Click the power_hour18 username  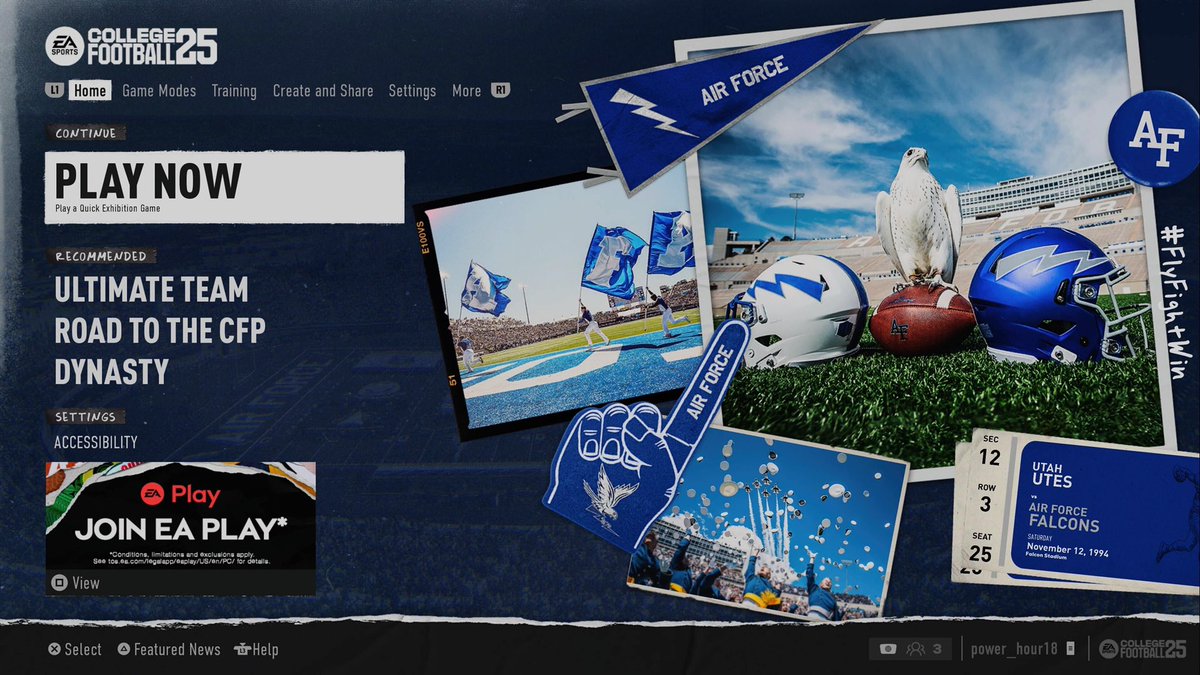tap(1014, 649)
